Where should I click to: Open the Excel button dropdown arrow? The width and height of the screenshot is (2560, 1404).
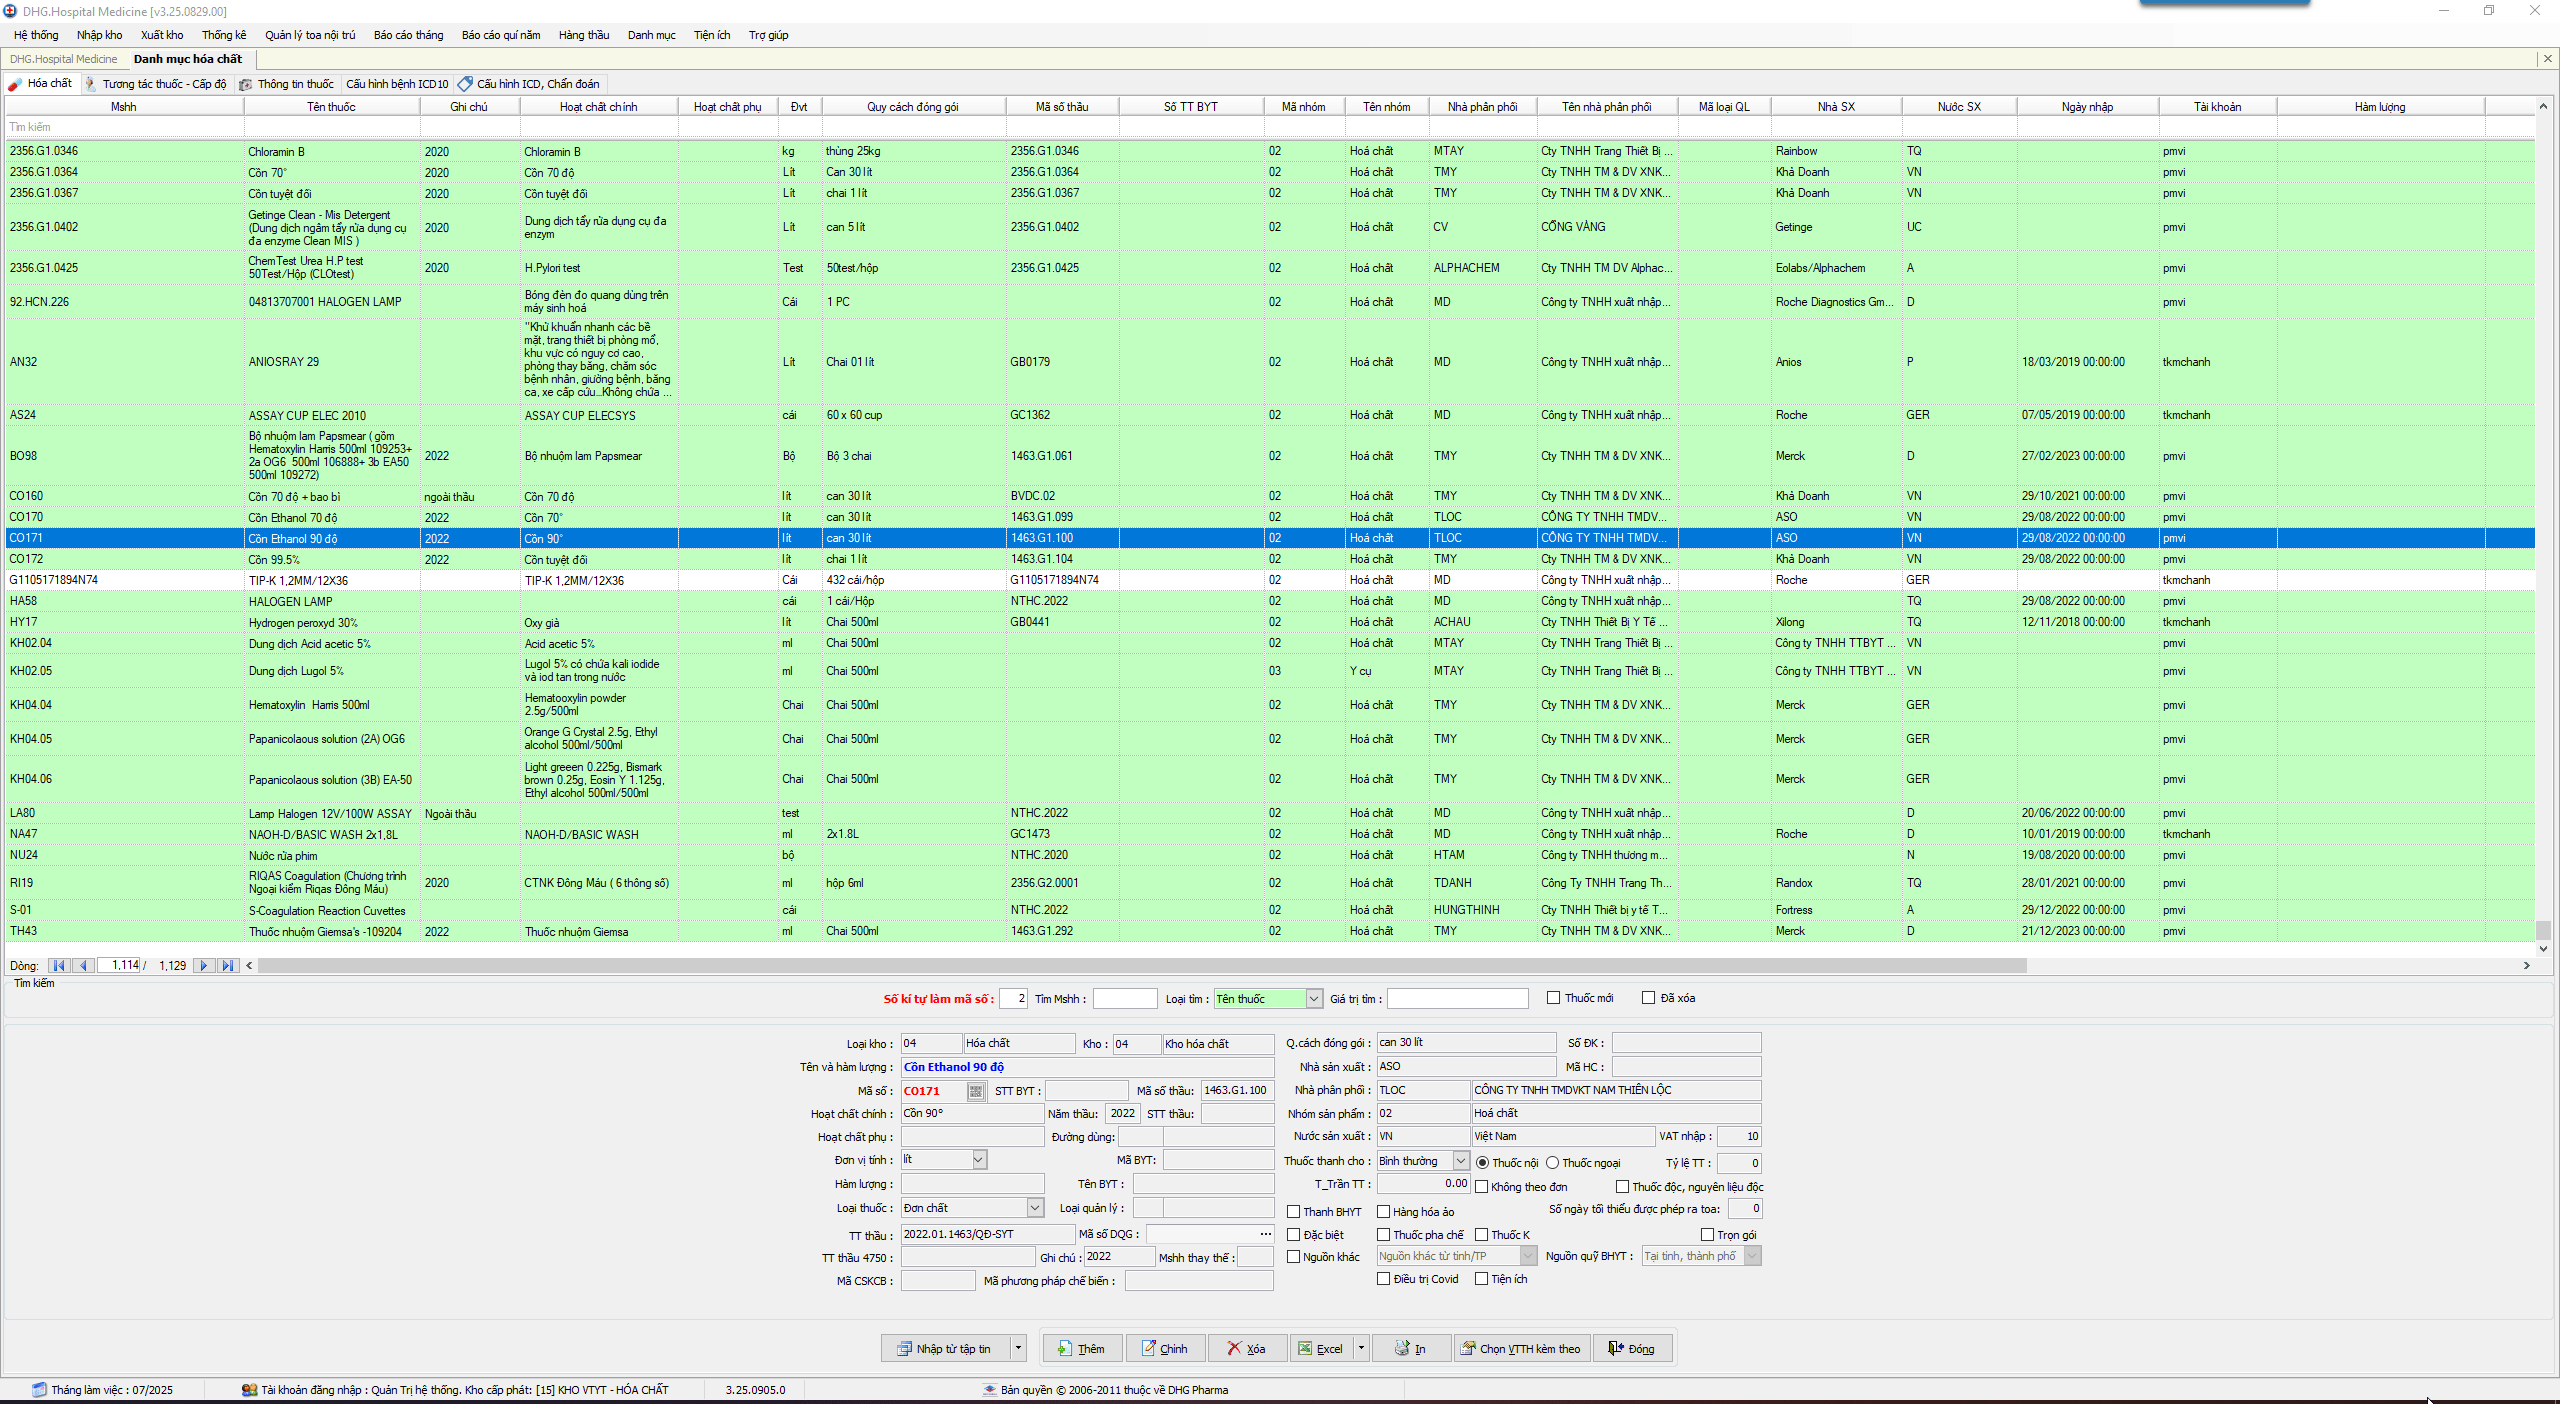(x=1360, y=1348)
